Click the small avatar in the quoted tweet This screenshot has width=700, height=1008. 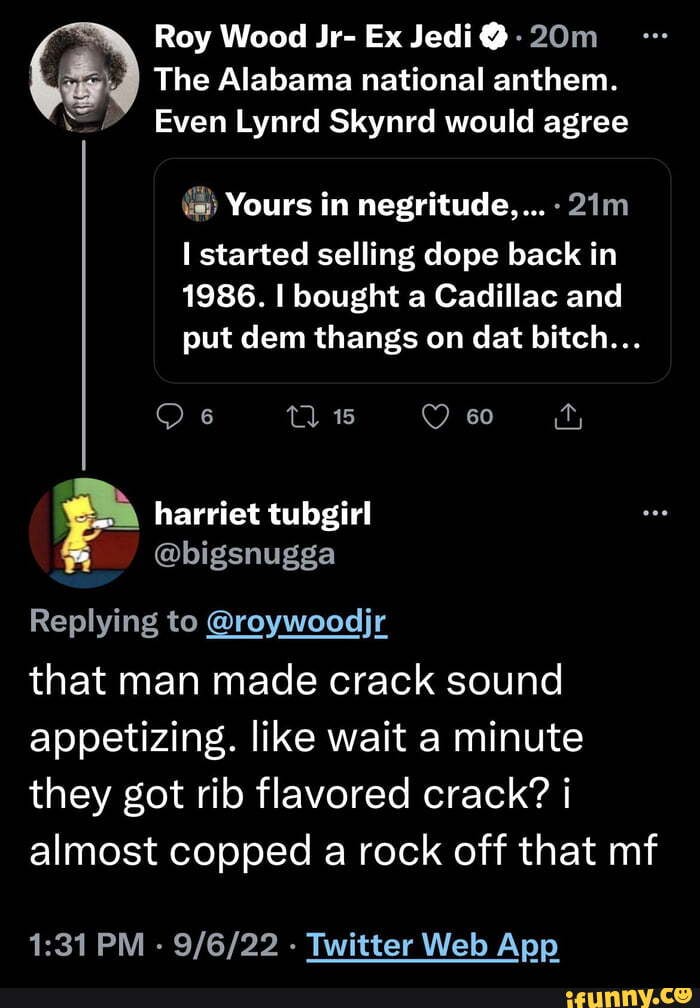[198, 205]
